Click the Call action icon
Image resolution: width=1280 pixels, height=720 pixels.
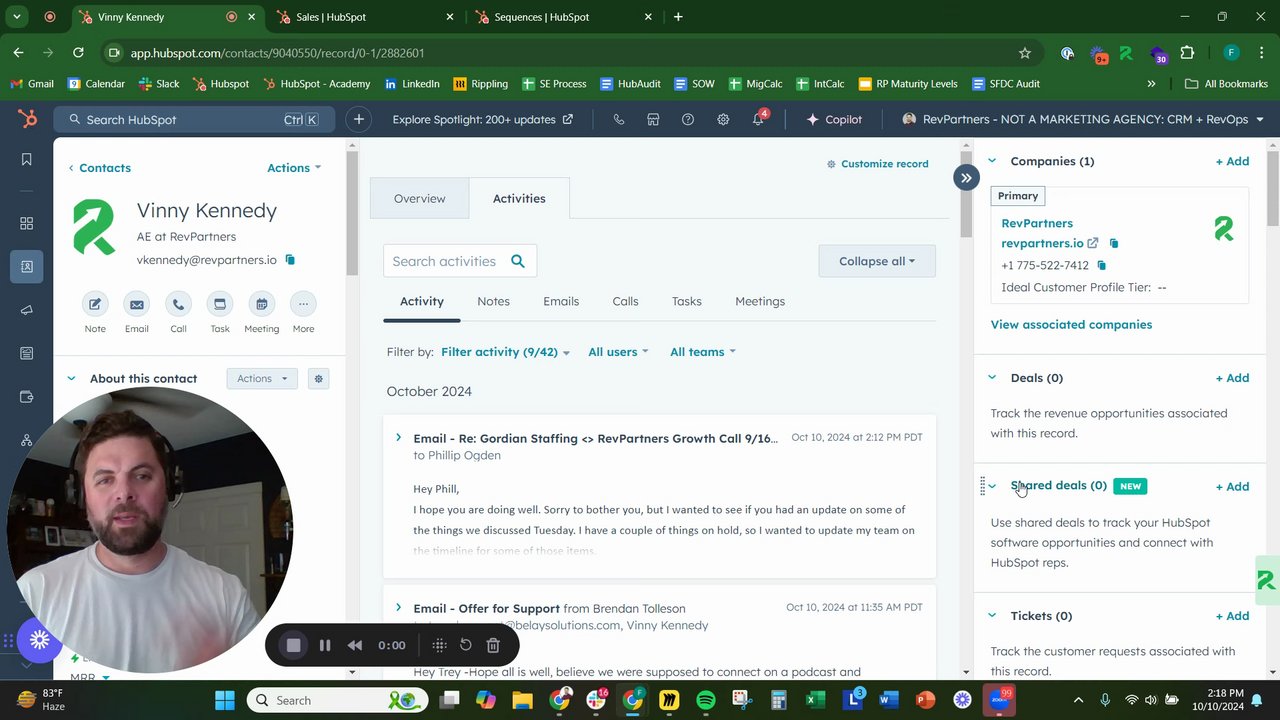tap(178, 304)
